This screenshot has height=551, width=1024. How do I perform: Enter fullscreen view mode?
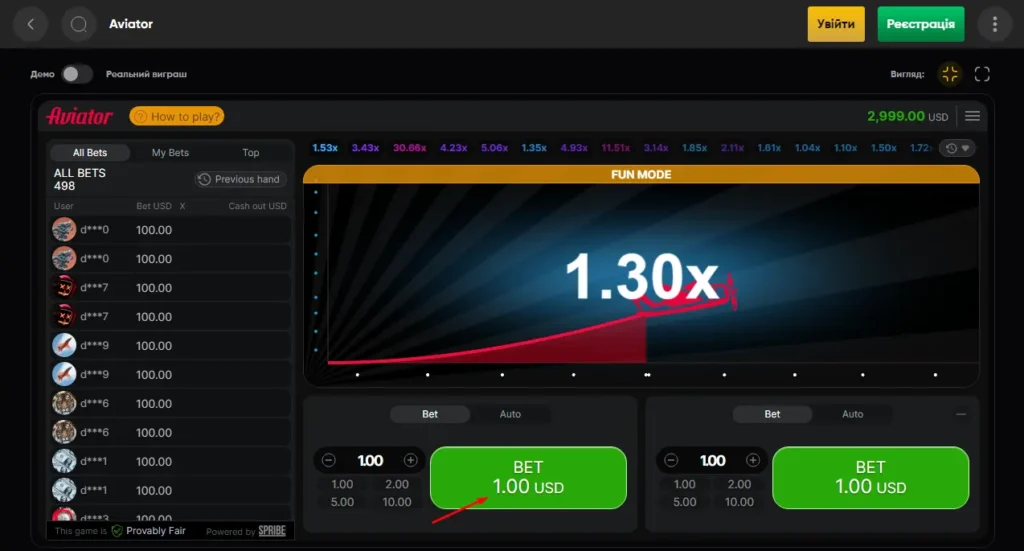pos(982,74)
